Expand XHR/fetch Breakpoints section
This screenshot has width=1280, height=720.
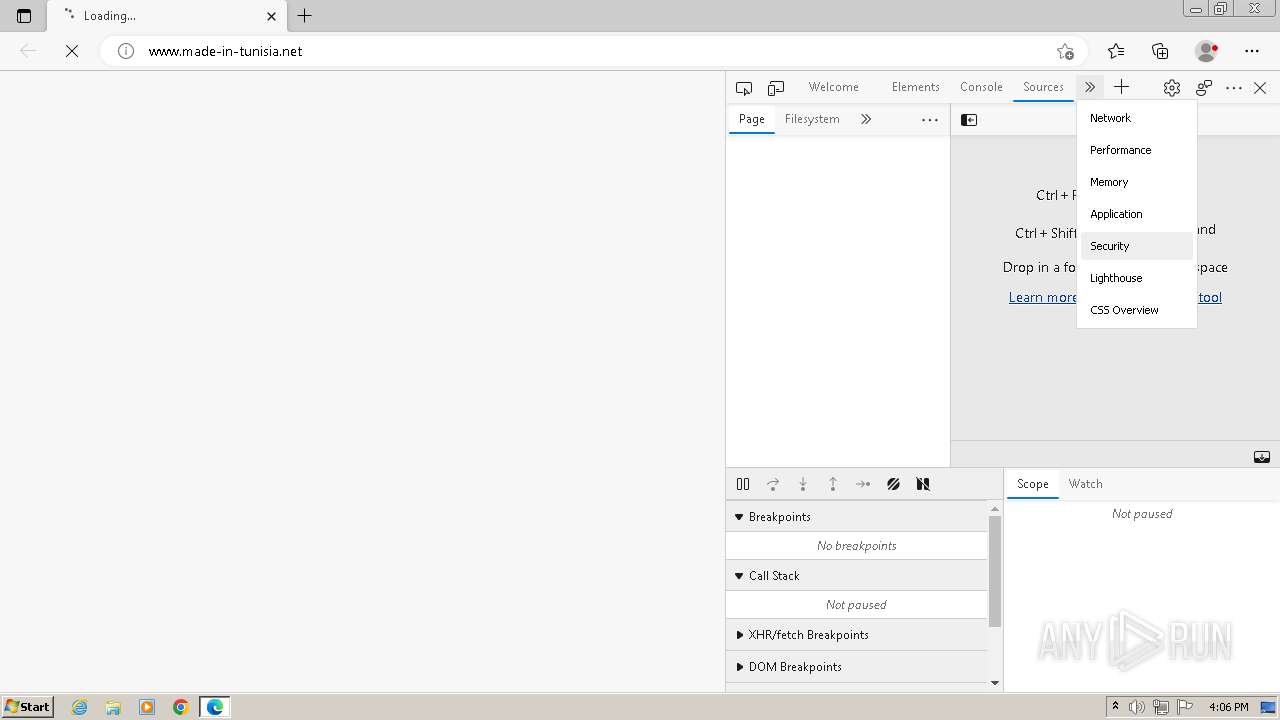pos(857,635)
